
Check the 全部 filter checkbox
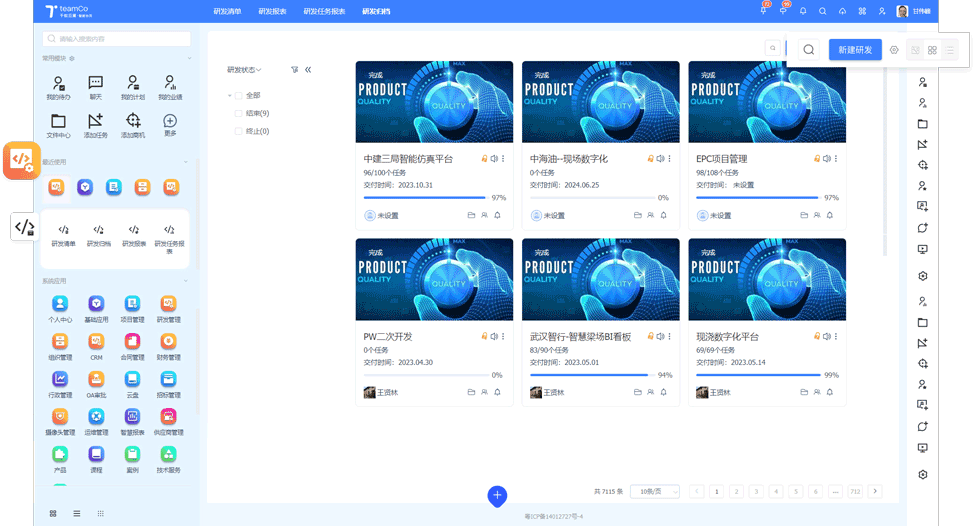pos(238,96)
